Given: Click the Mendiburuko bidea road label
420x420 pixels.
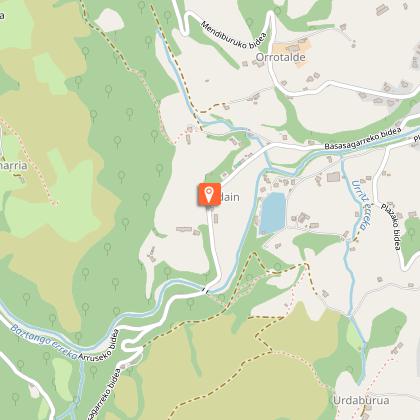Looking at the screenshot, I should [234, 36].
